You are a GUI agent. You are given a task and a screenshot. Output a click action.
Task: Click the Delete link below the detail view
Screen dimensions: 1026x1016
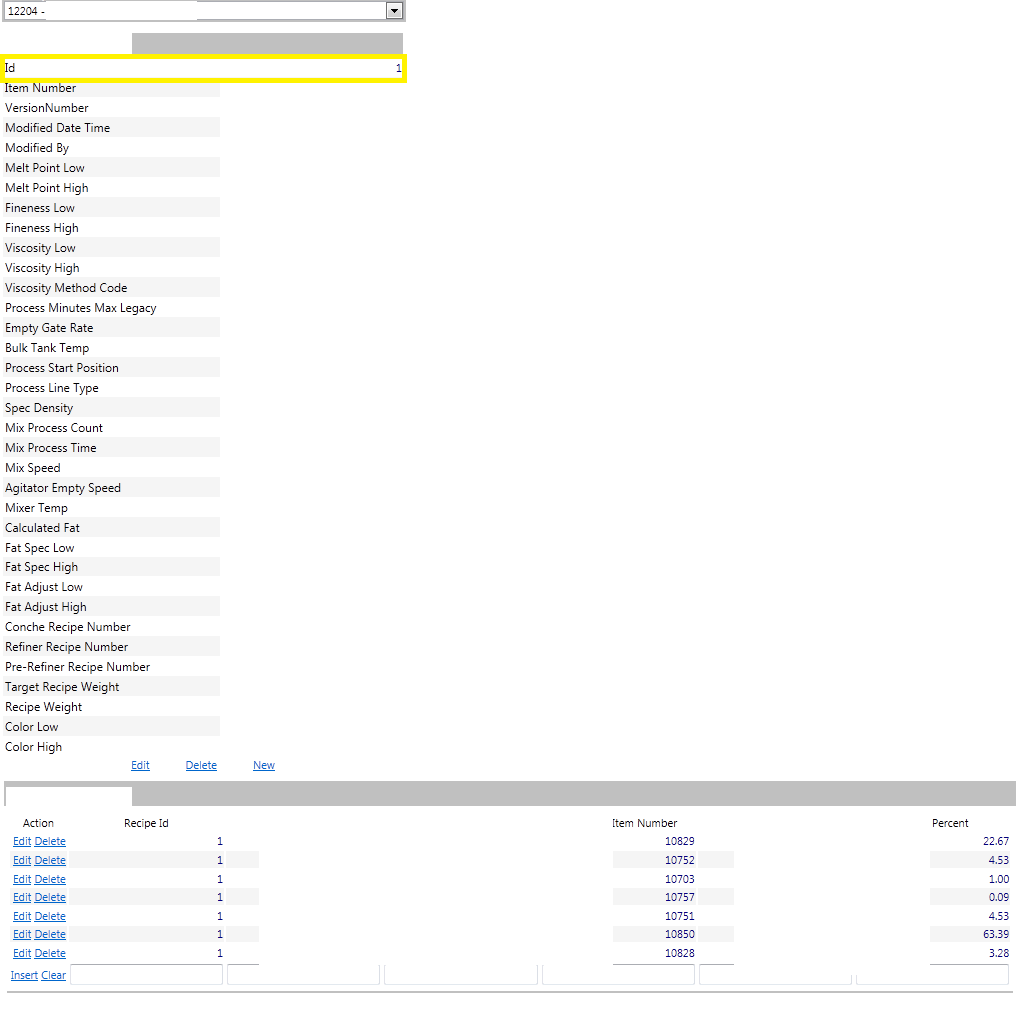(x=201, y=765)
